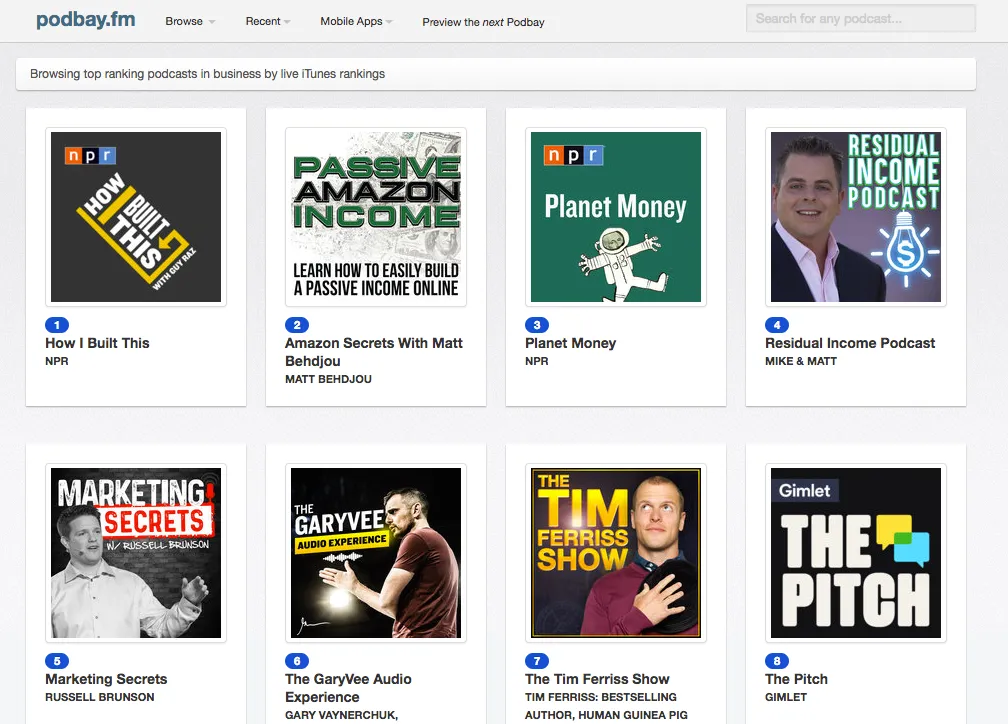The height and width of the screenshot is (724, 1008).
Task: Open How I Built This cover art
Action: [x=136, y=217]
